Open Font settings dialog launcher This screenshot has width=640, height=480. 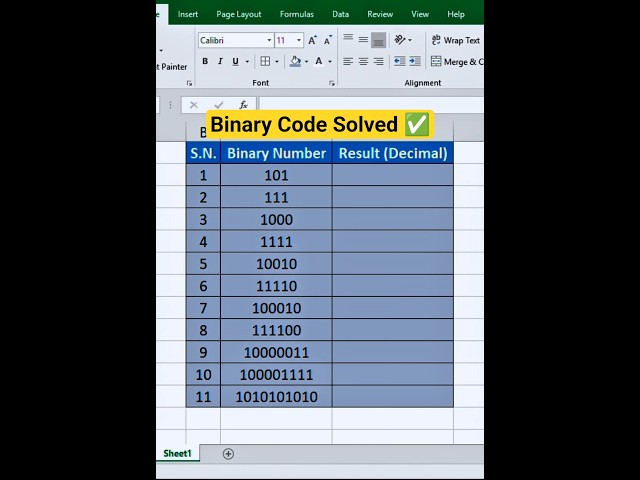click(x=332, y=83)
